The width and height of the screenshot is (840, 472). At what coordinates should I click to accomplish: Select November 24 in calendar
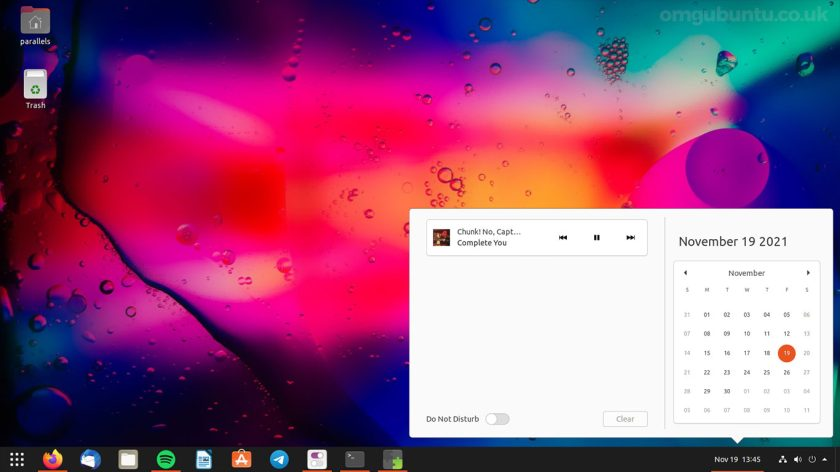pos(747,372)
